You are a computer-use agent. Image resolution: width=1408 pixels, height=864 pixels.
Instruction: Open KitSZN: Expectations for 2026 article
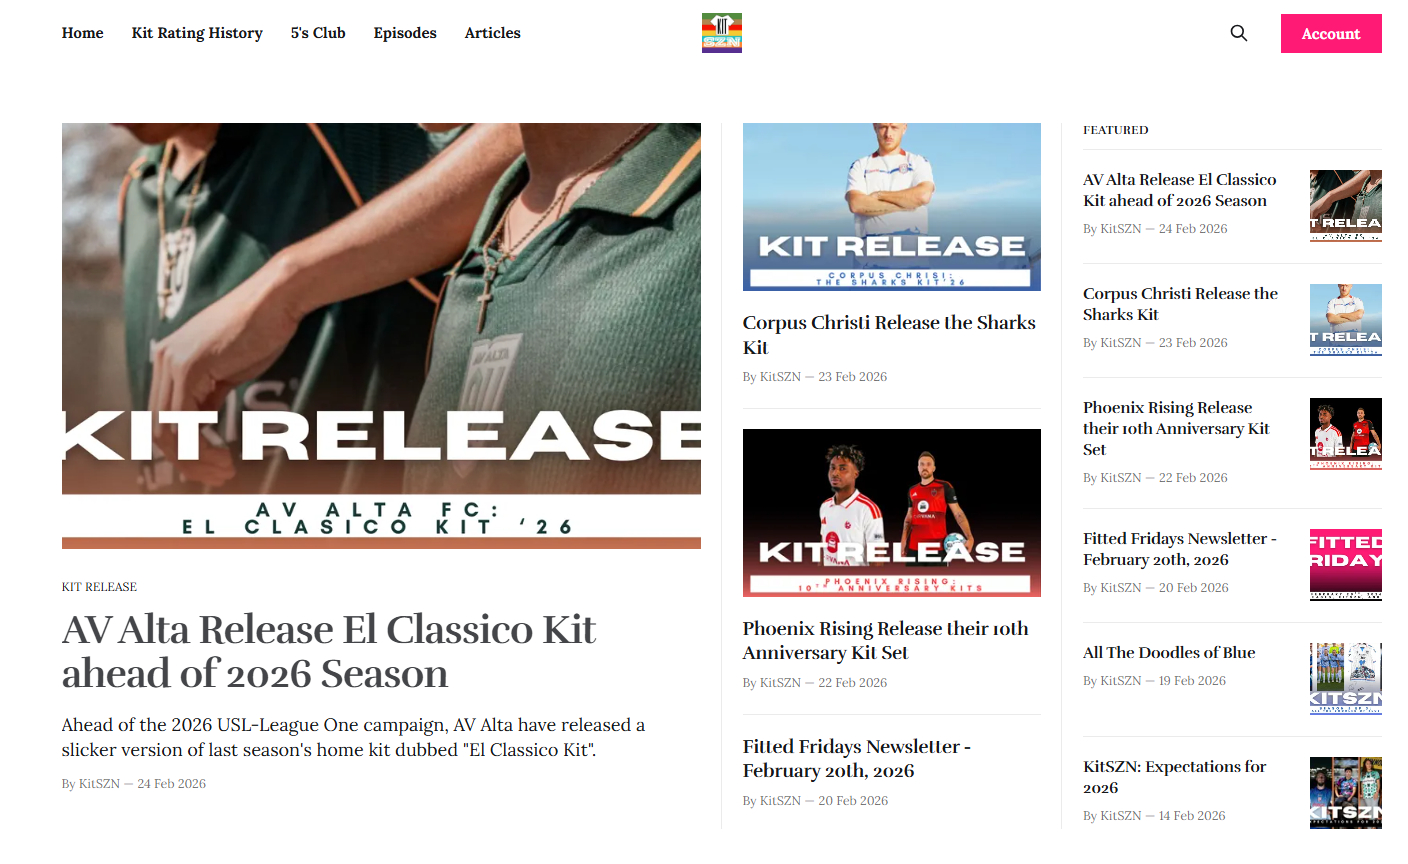(1175, 777)
